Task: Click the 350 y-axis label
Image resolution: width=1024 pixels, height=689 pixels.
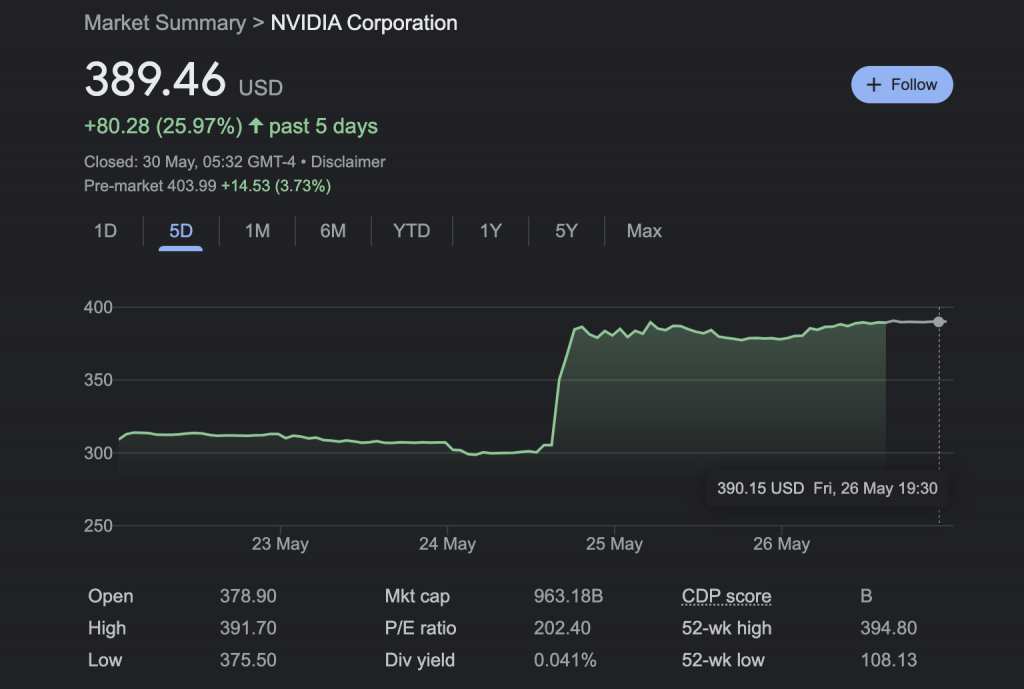Action: point(98,379)
